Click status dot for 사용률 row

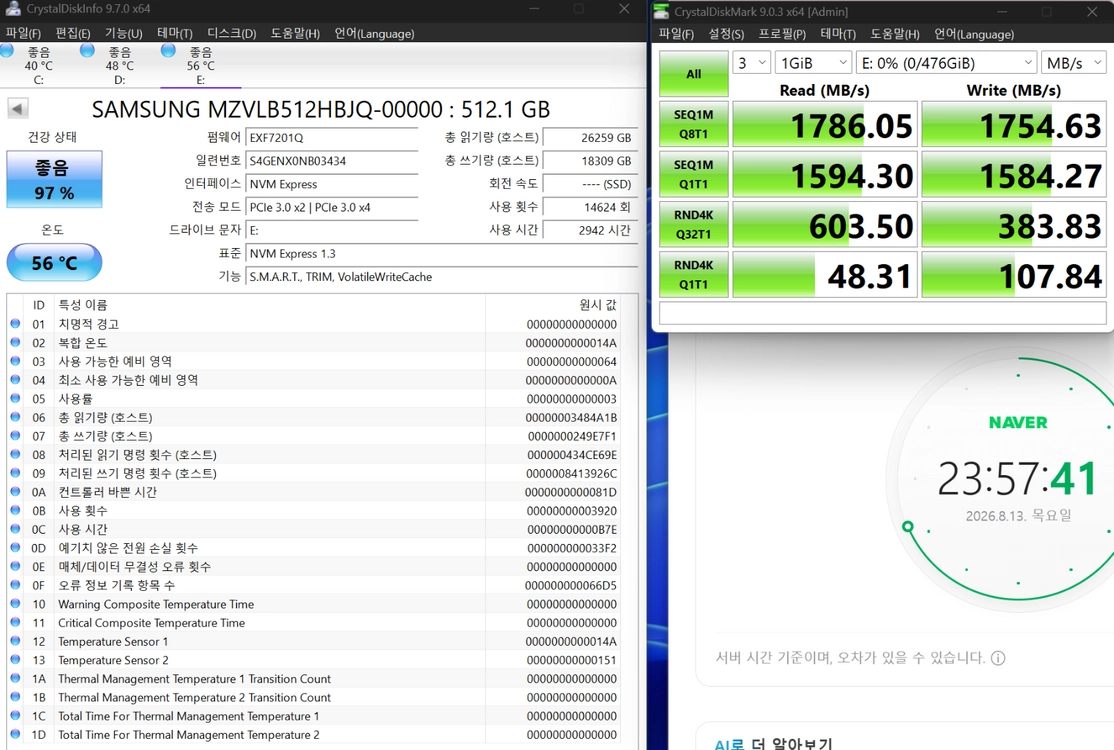pos(15,398)
